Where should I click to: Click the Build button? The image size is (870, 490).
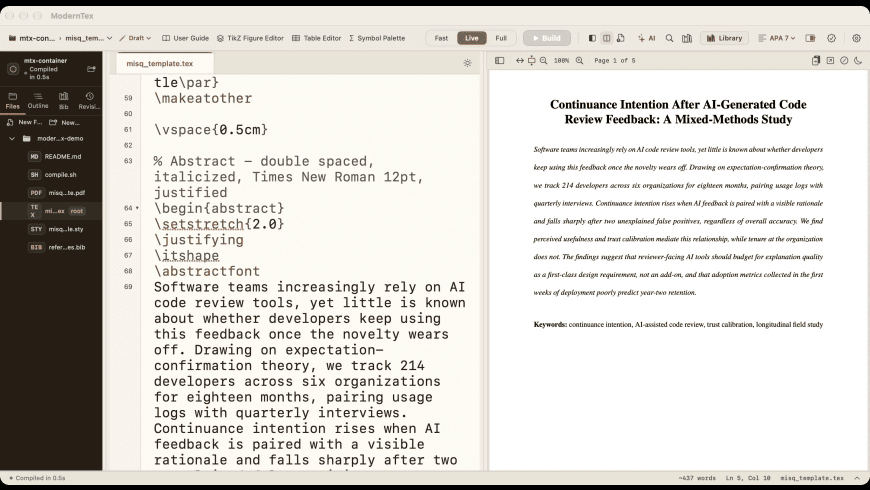click(547, 38)
